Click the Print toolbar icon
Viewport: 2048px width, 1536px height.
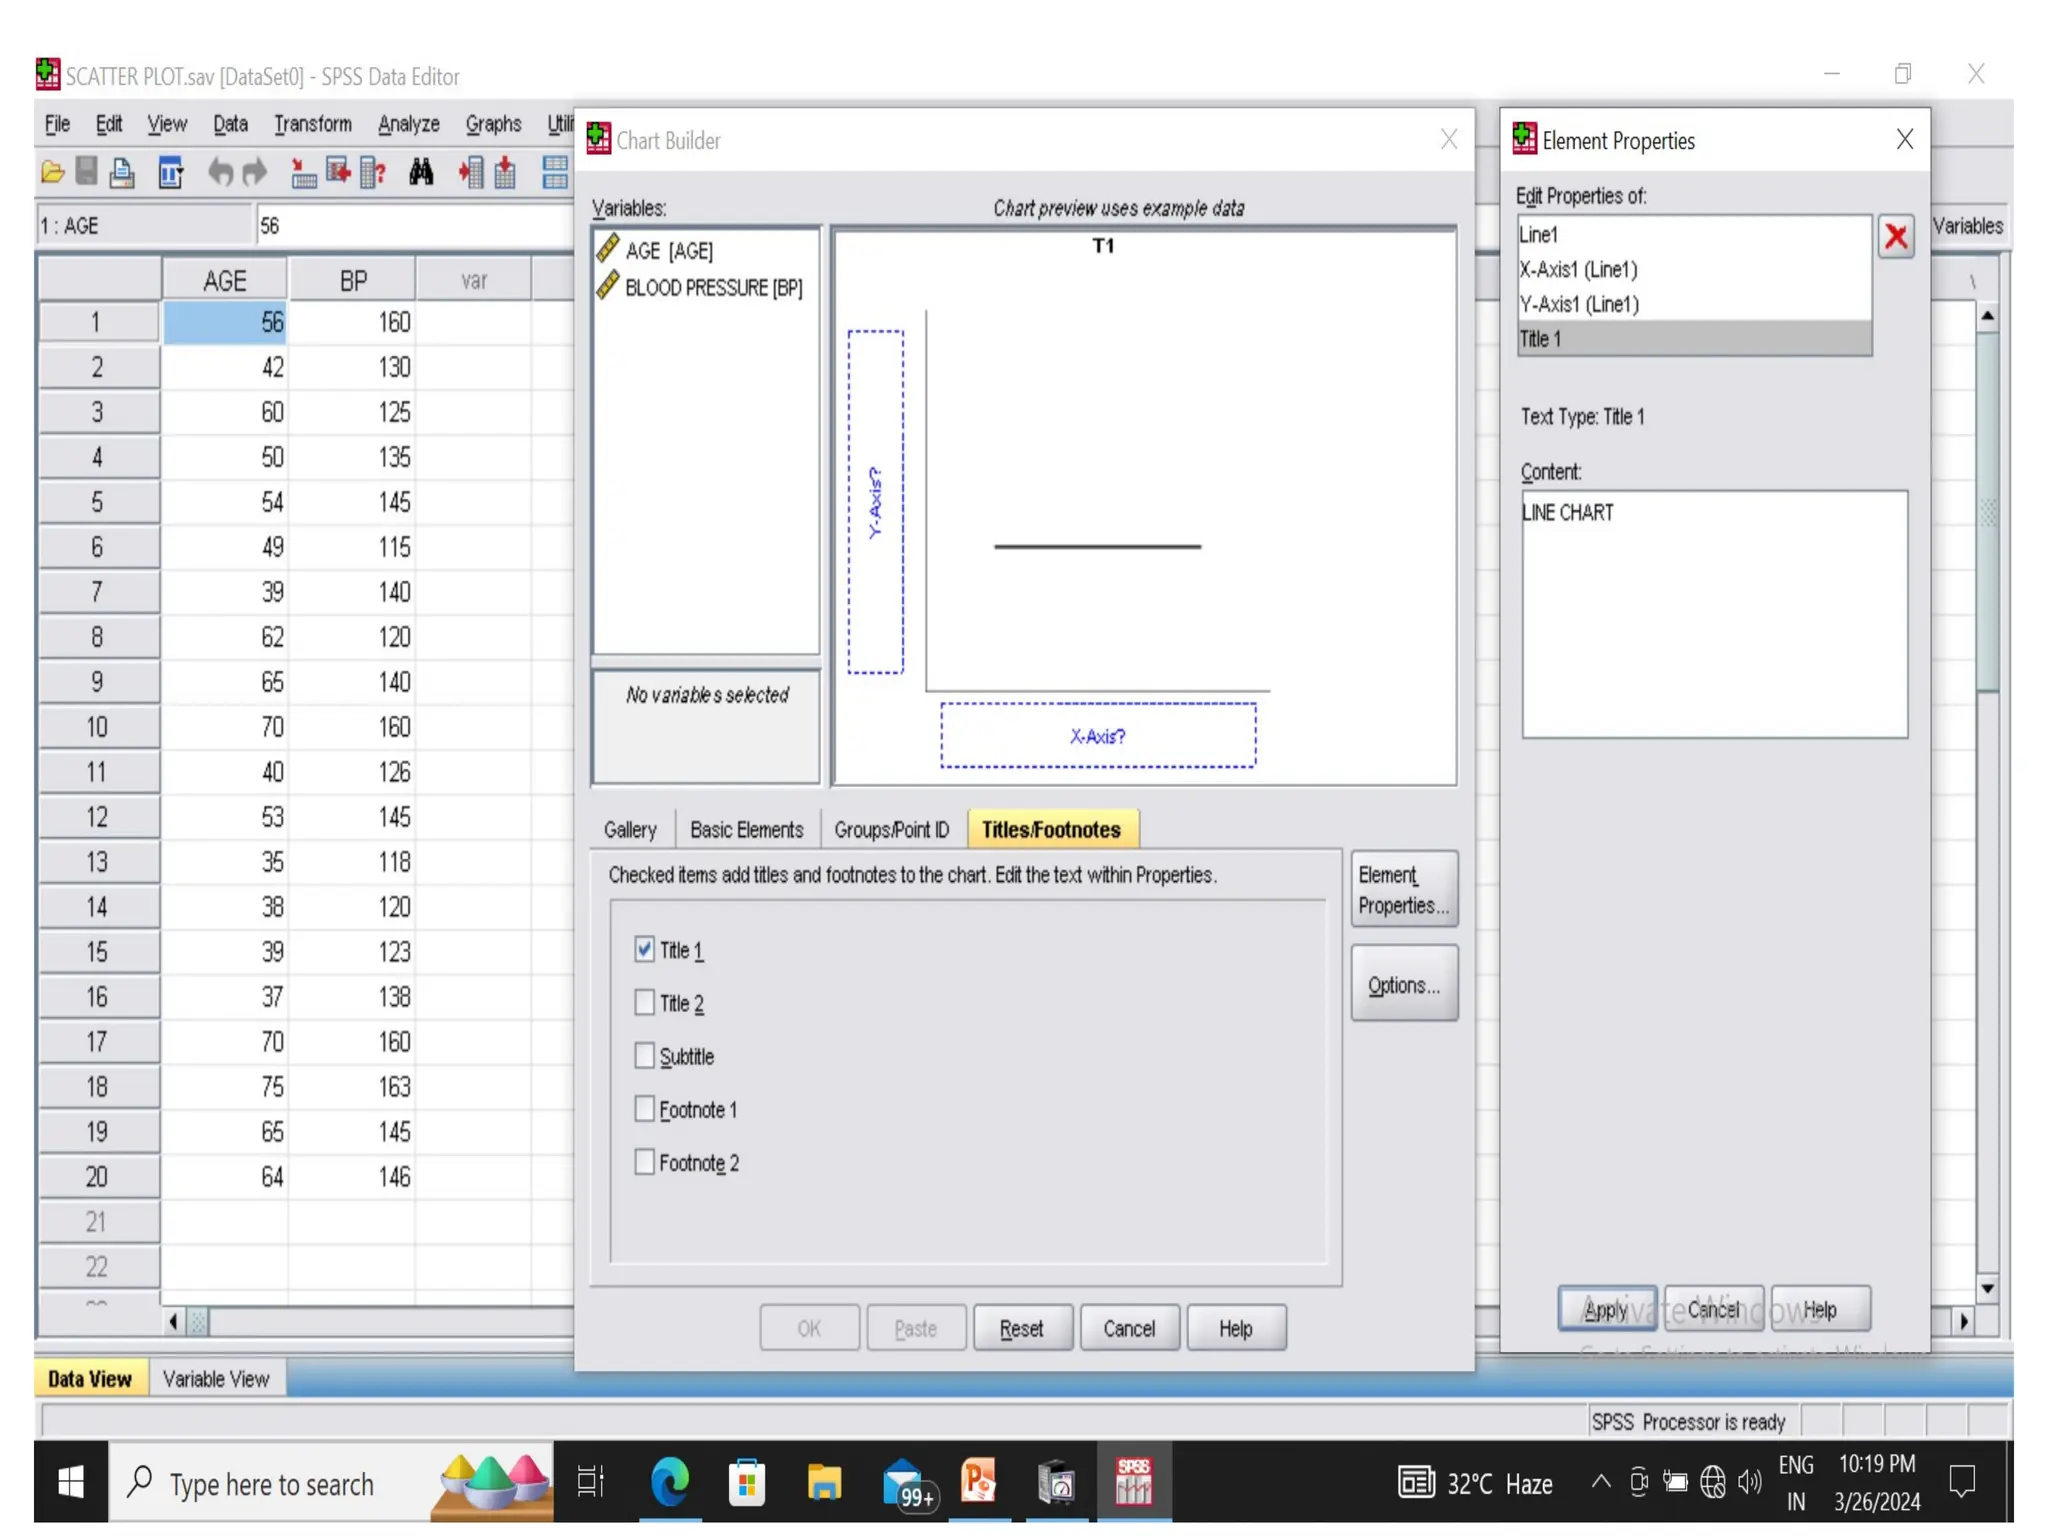click(x=122, y=173)
